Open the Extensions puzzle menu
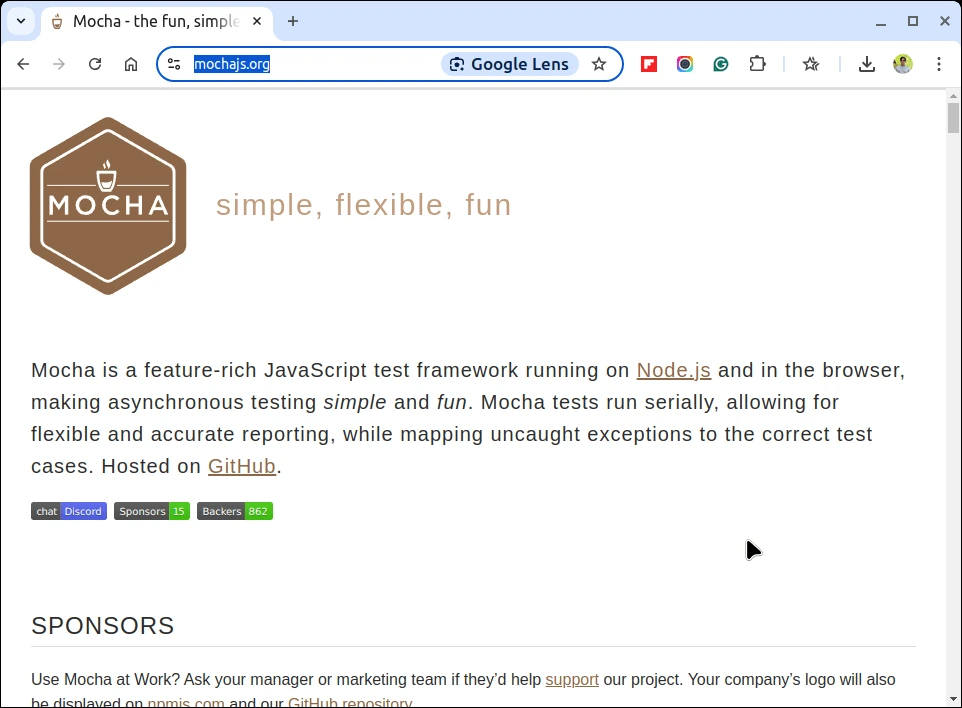Viewport: 962px width, 708px height. click(x=758, y=64)
